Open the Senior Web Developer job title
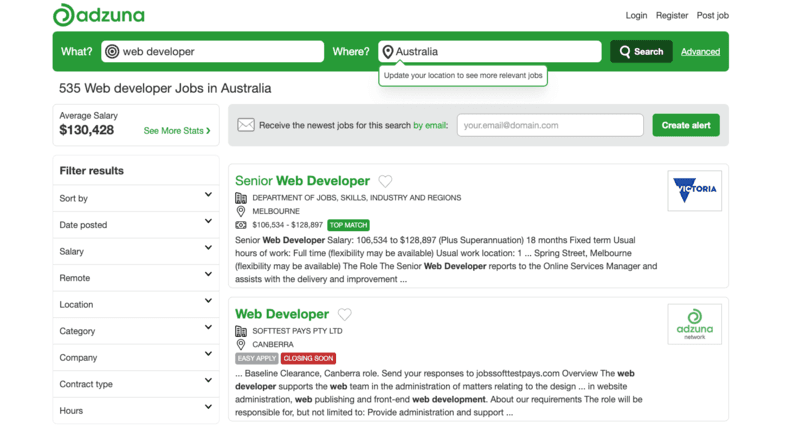Viewport: 800px width, 430px height. coord(302,181)
